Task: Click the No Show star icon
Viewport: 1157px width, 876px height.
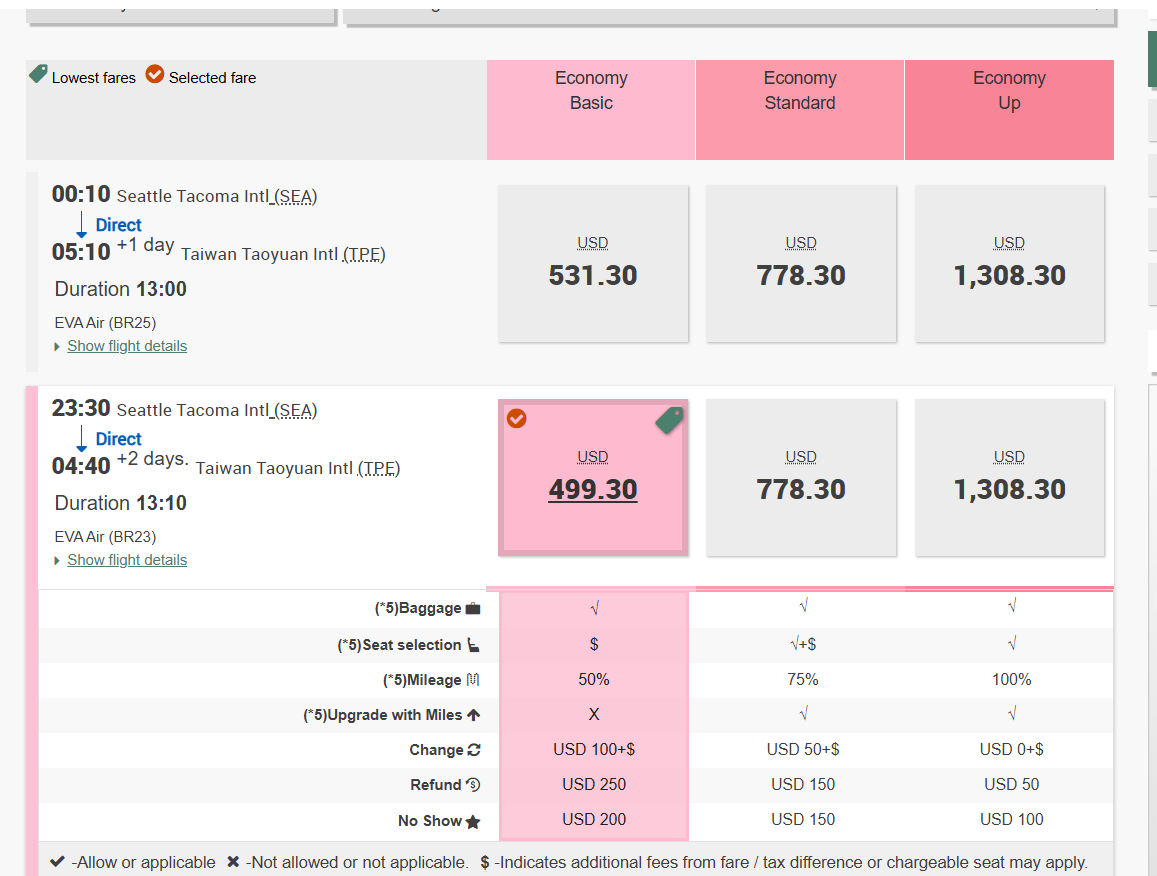Action: pyautogui.click(x=473, y=821)
